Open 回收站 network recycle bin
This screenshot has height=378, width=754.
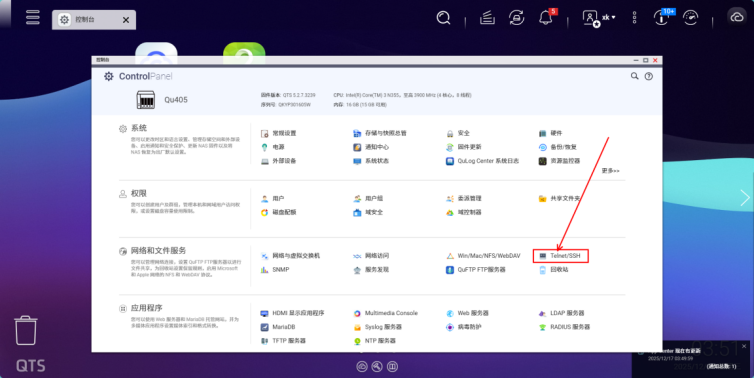[553, 270]
